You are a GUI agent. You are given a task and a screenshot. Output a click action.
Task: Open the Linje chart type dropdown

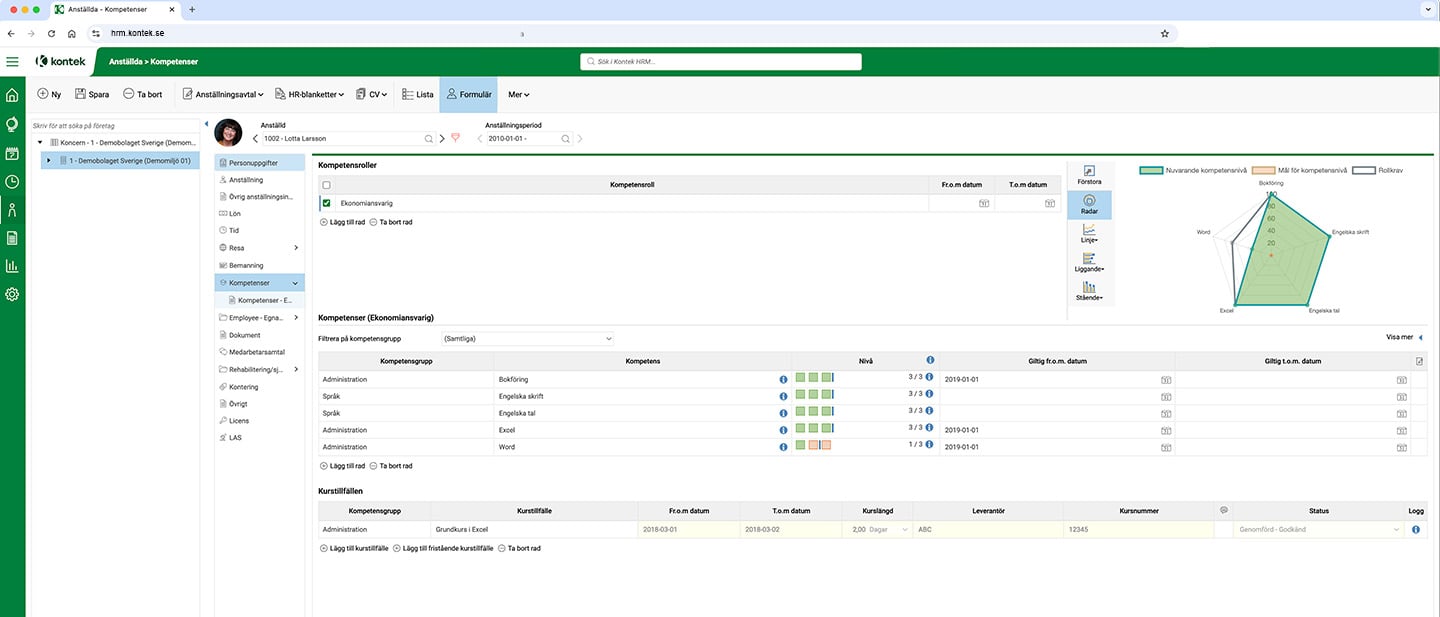point(1089,235)
